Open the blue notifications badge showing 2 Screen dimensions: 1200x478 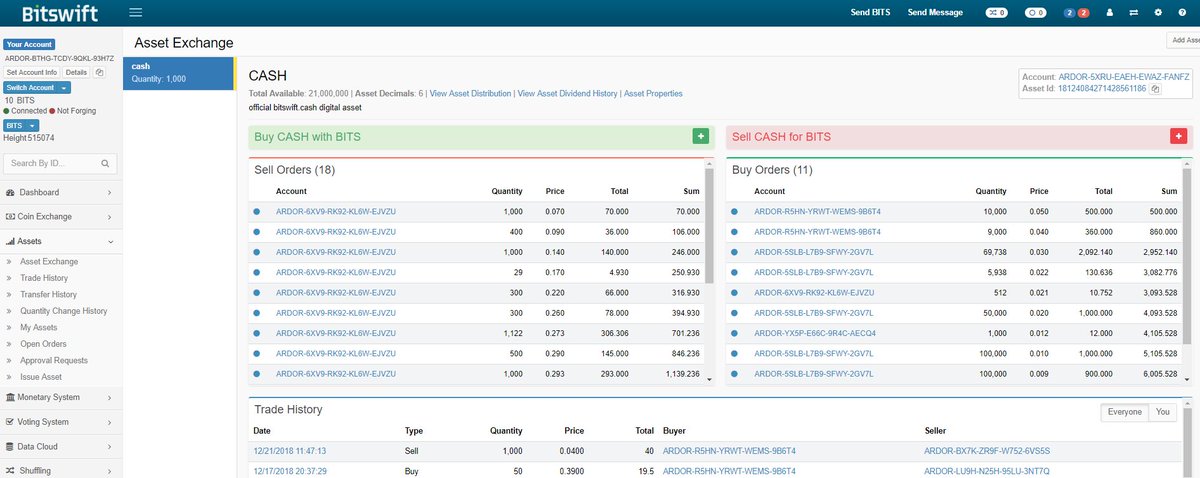pyautogui.click(x=1070, y=13)
